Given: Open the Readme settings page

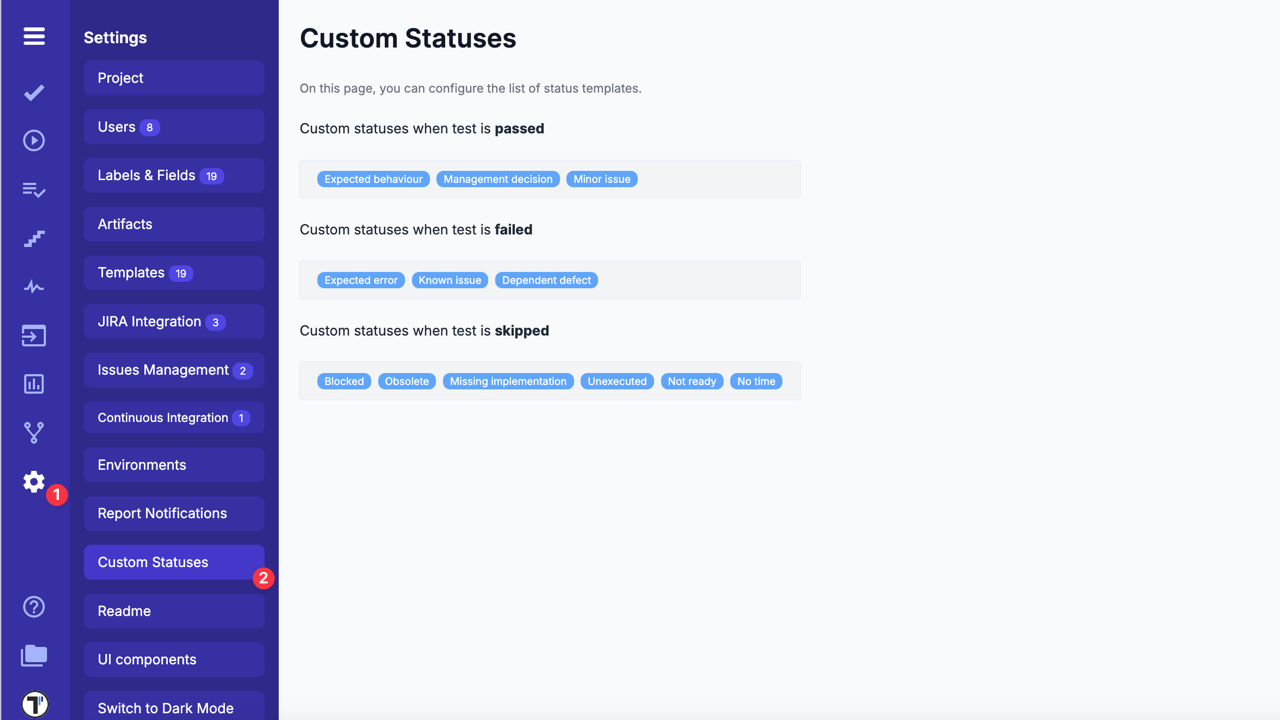Looking at the screenshot, I should 173,610.
